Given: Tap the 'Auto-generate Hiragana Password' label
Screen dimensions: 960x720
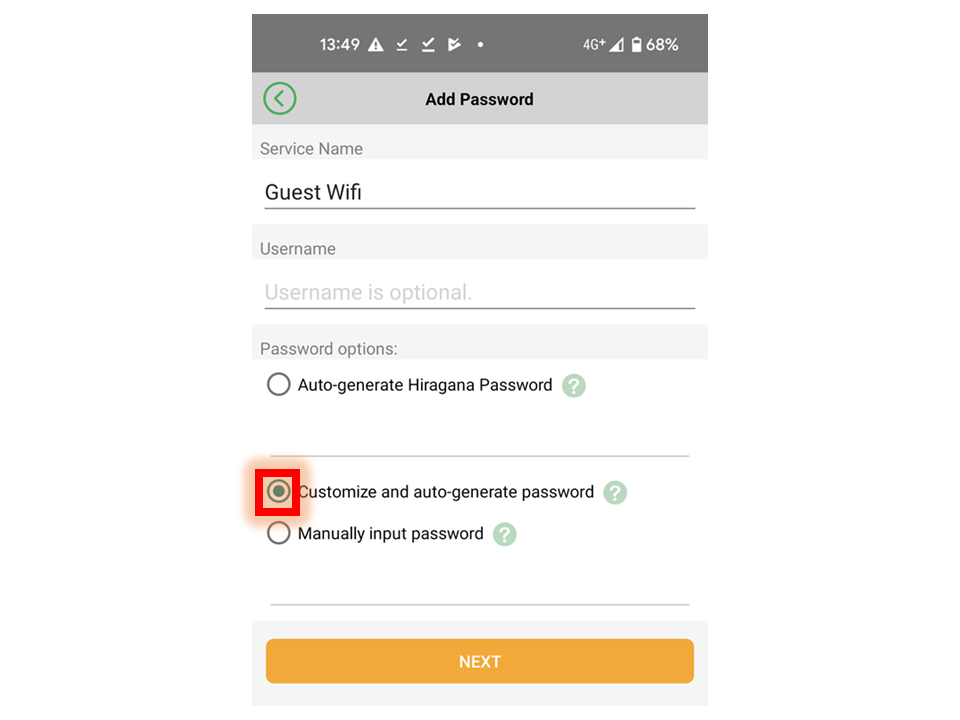Looking at the screenshot, I should tap(425, 385).
